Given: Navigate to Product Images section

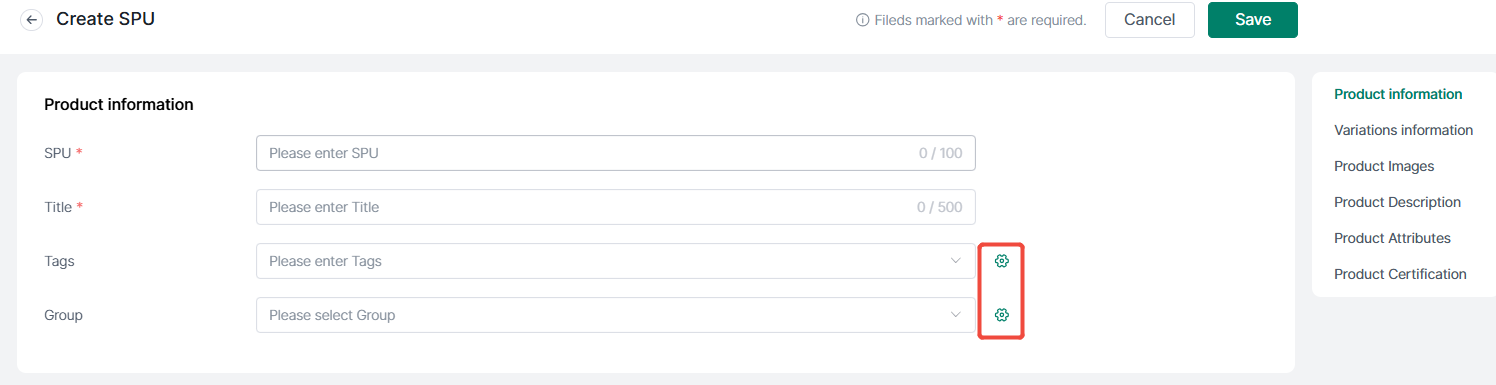Looking at the screenshot, I should (1384, 166).
